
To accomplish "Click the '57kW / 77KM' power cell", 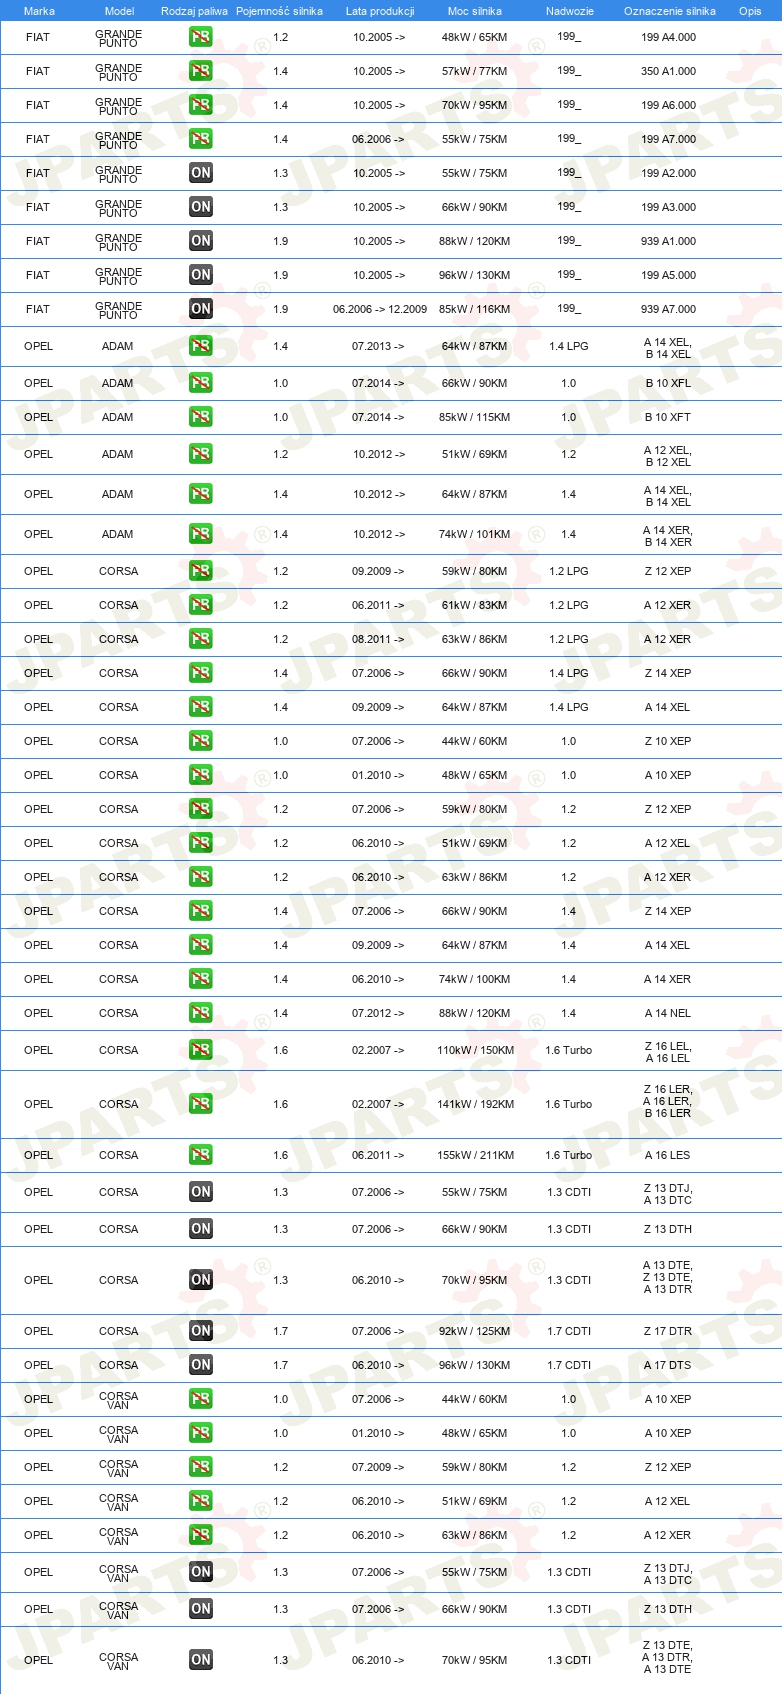I will (x=475, y=71).
